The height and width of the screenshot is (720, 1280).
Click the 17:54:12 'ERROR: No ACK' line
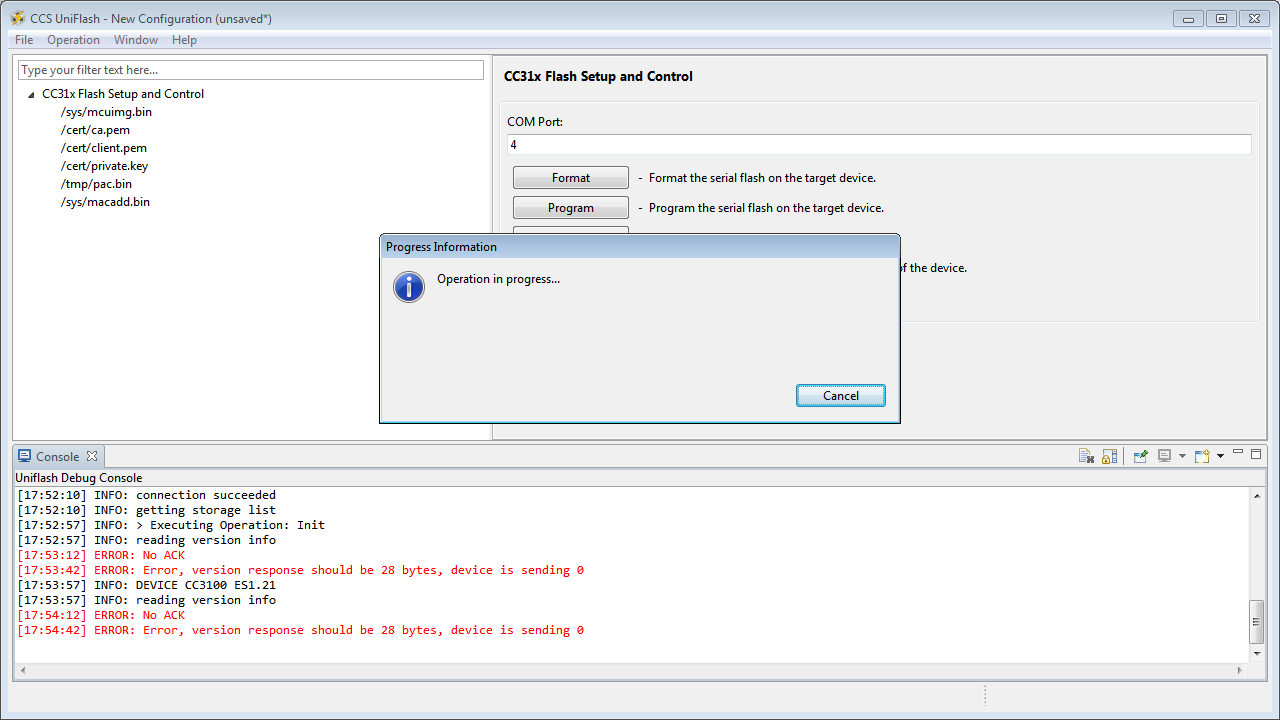pos(101,615)
